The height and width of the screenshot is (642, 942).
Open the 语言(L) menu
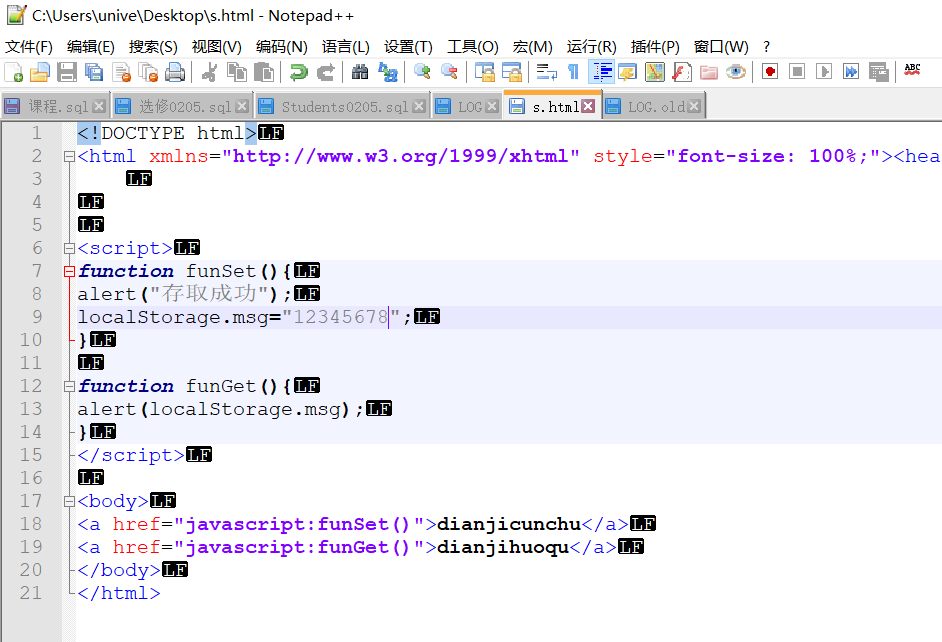pos(345,46)
